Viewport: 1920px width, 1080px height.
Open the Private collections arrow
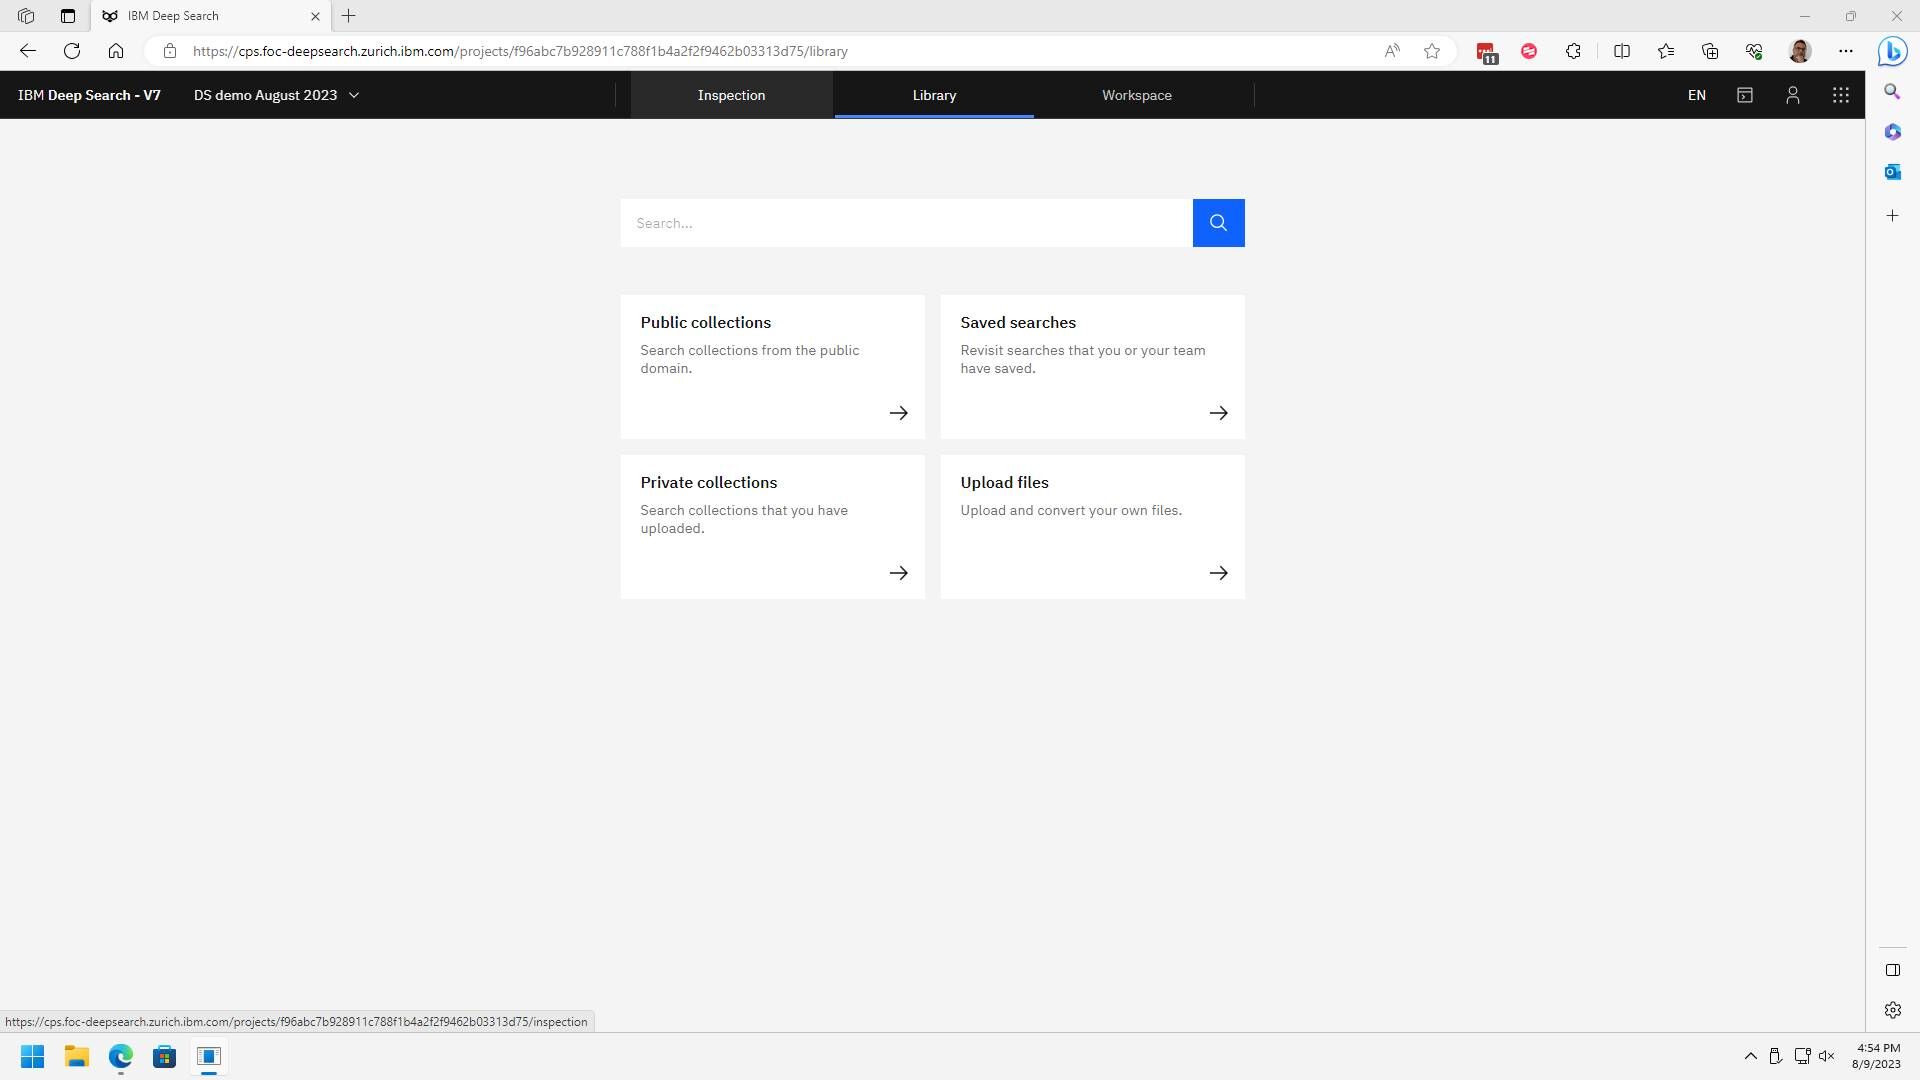tap(899, 573)
